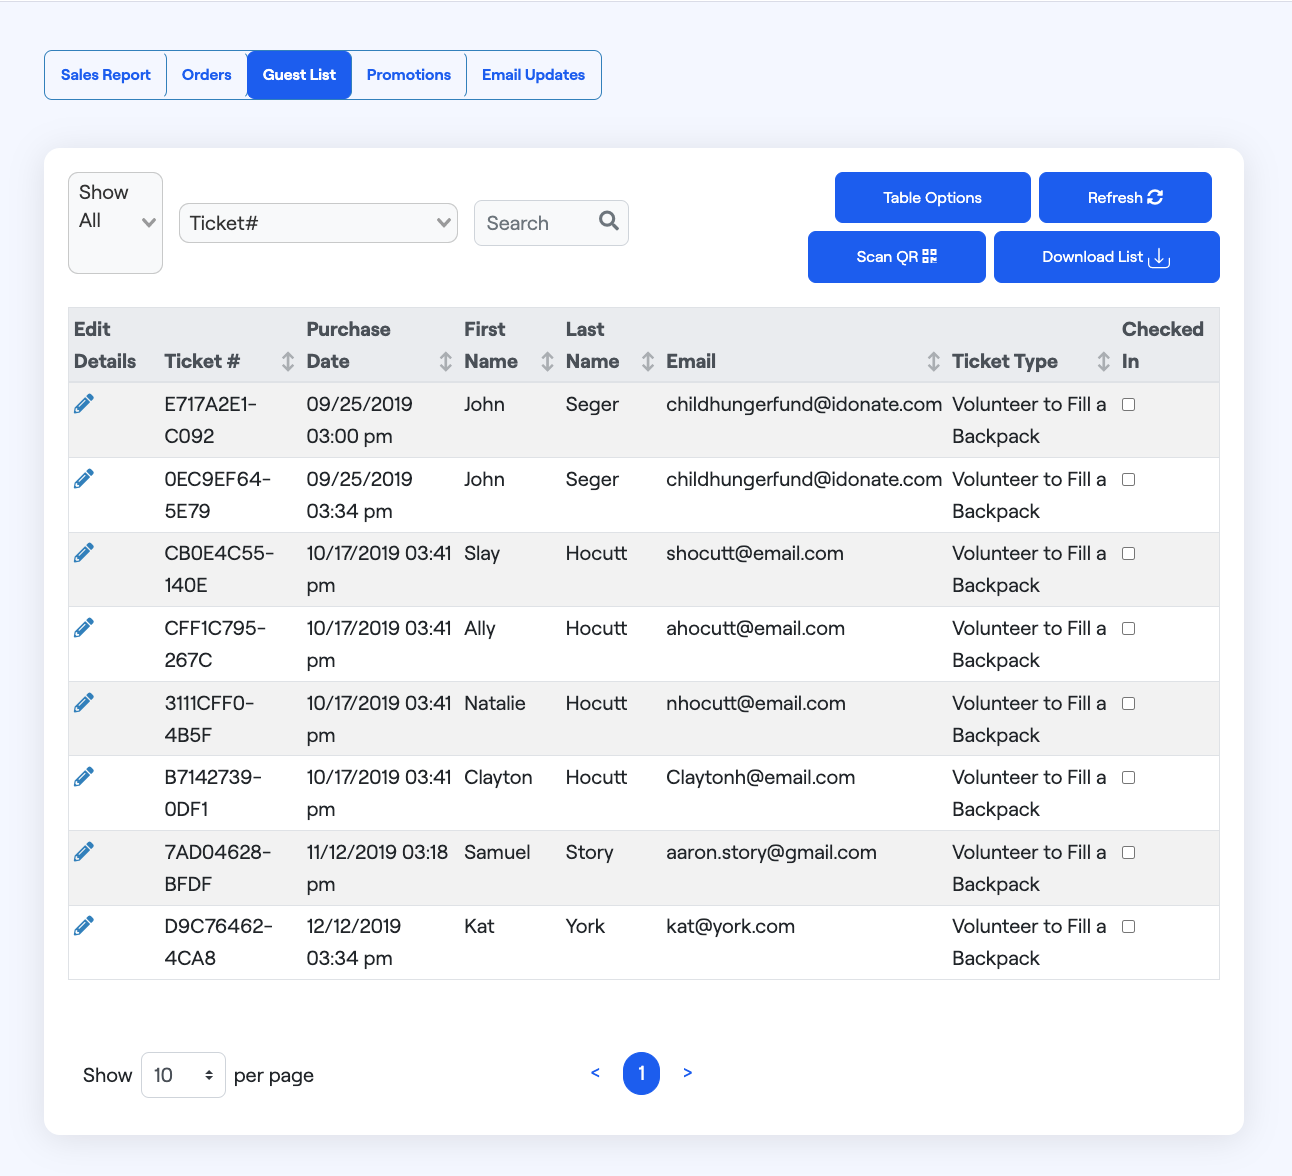Sort table by Purchase Date arrows
Screen dimensions: 1292x1176
(x=446, y=361)
